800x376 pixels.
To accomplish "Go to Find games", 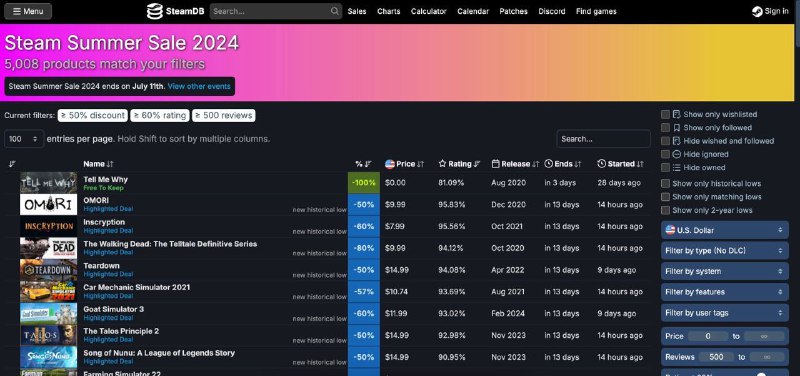I will click(596, 11).
